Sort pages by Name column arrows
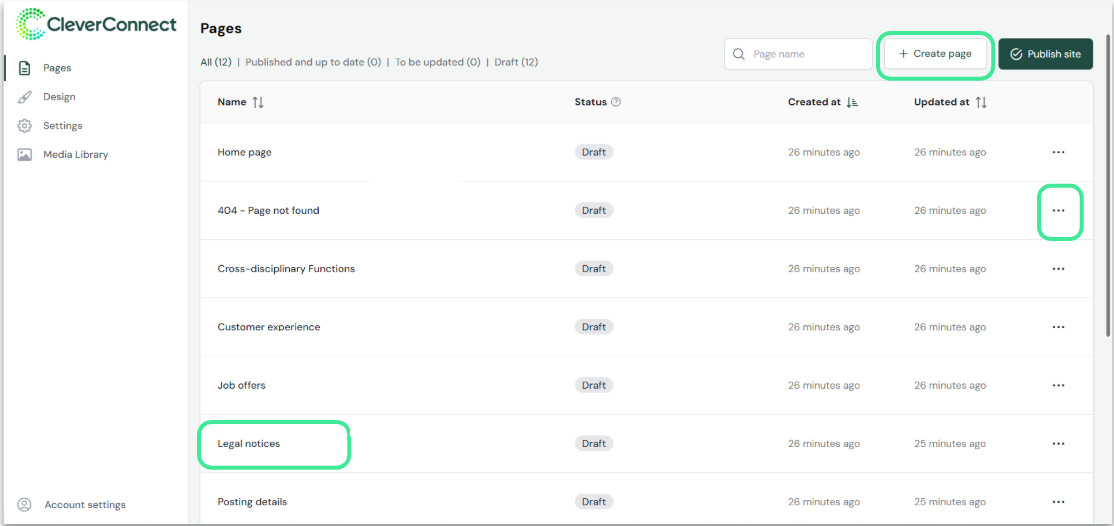 pyautogui.click(x=258, y=102)
